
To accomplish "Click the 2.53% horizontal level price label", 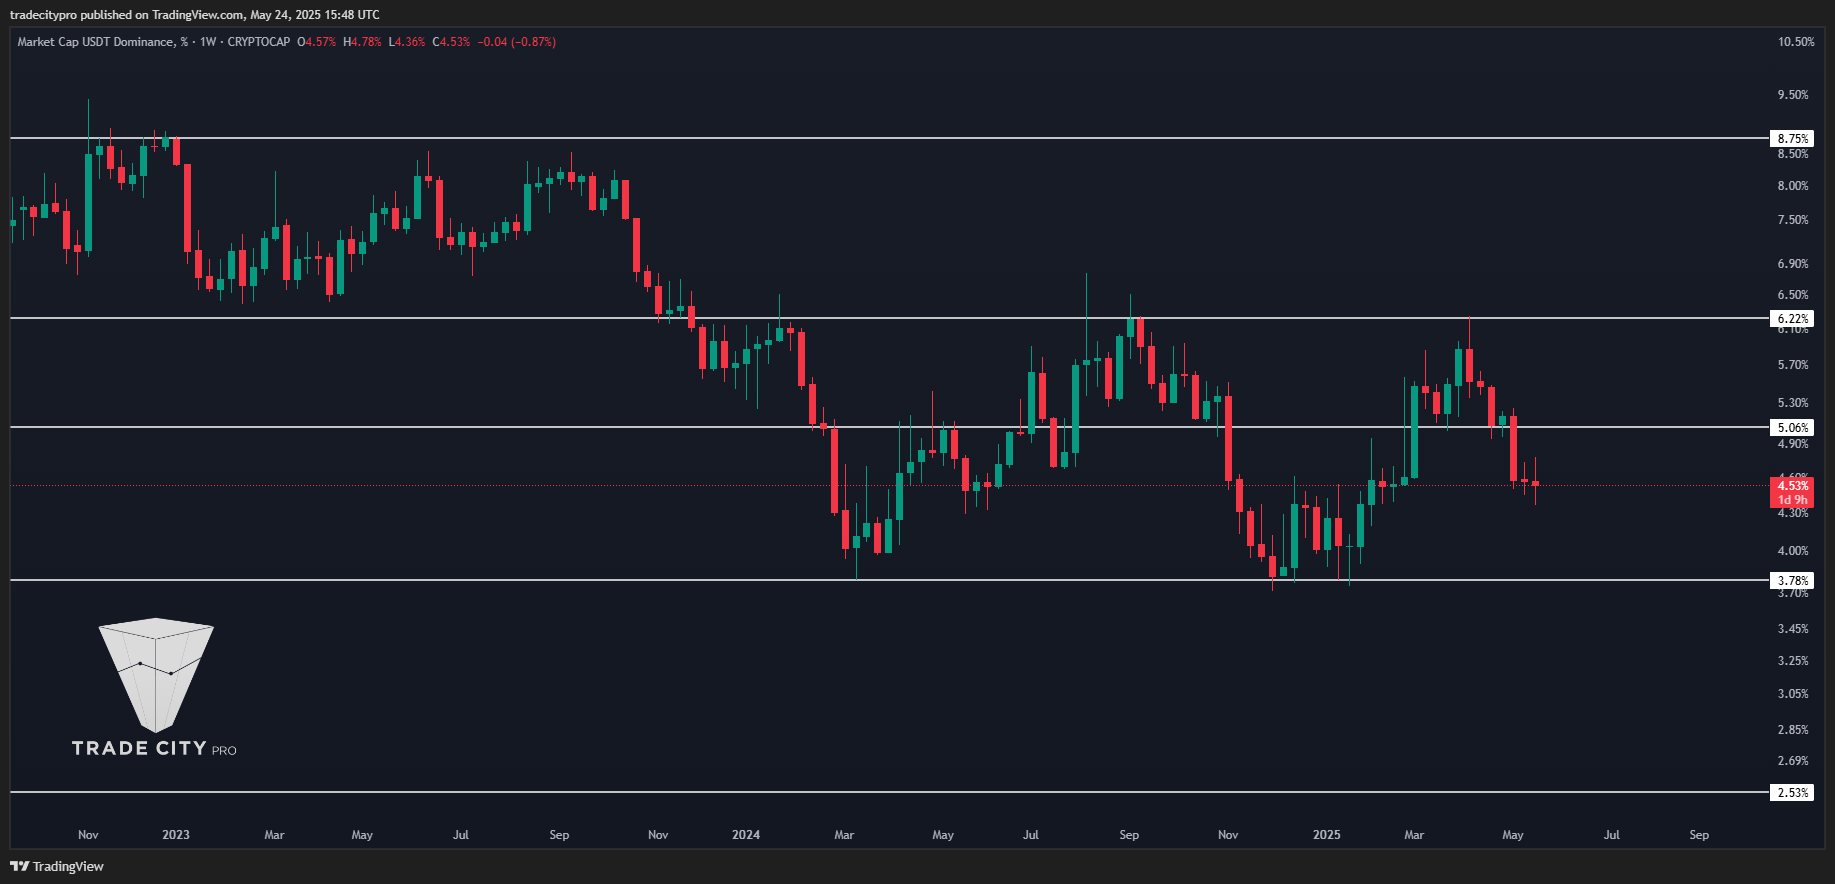I will [x=1792, y=793].
